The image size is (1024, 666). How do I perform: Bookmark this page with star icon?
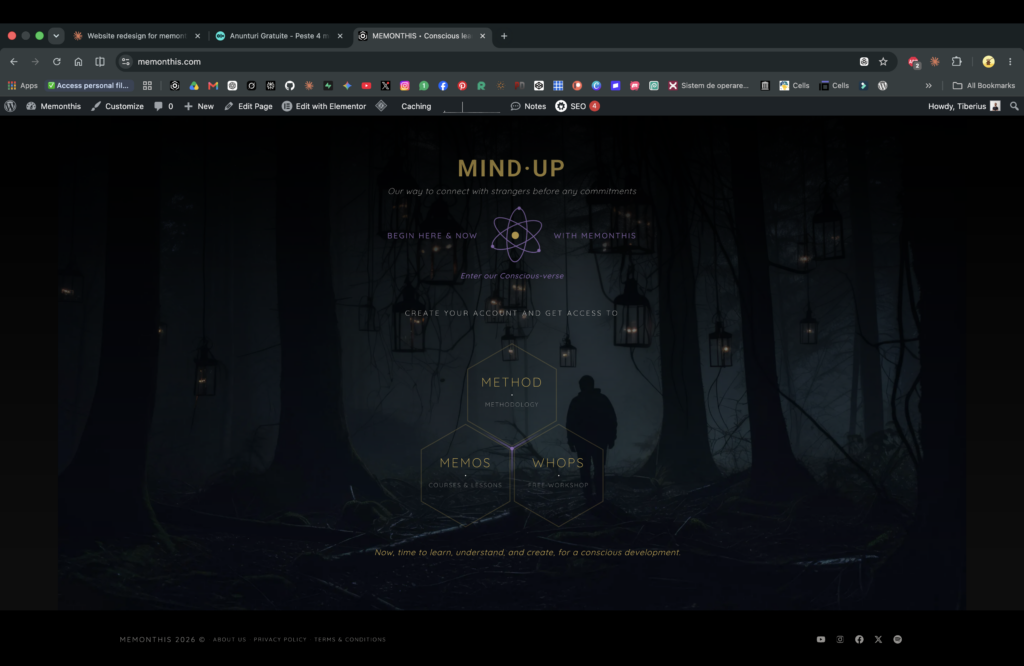point(884,61)
